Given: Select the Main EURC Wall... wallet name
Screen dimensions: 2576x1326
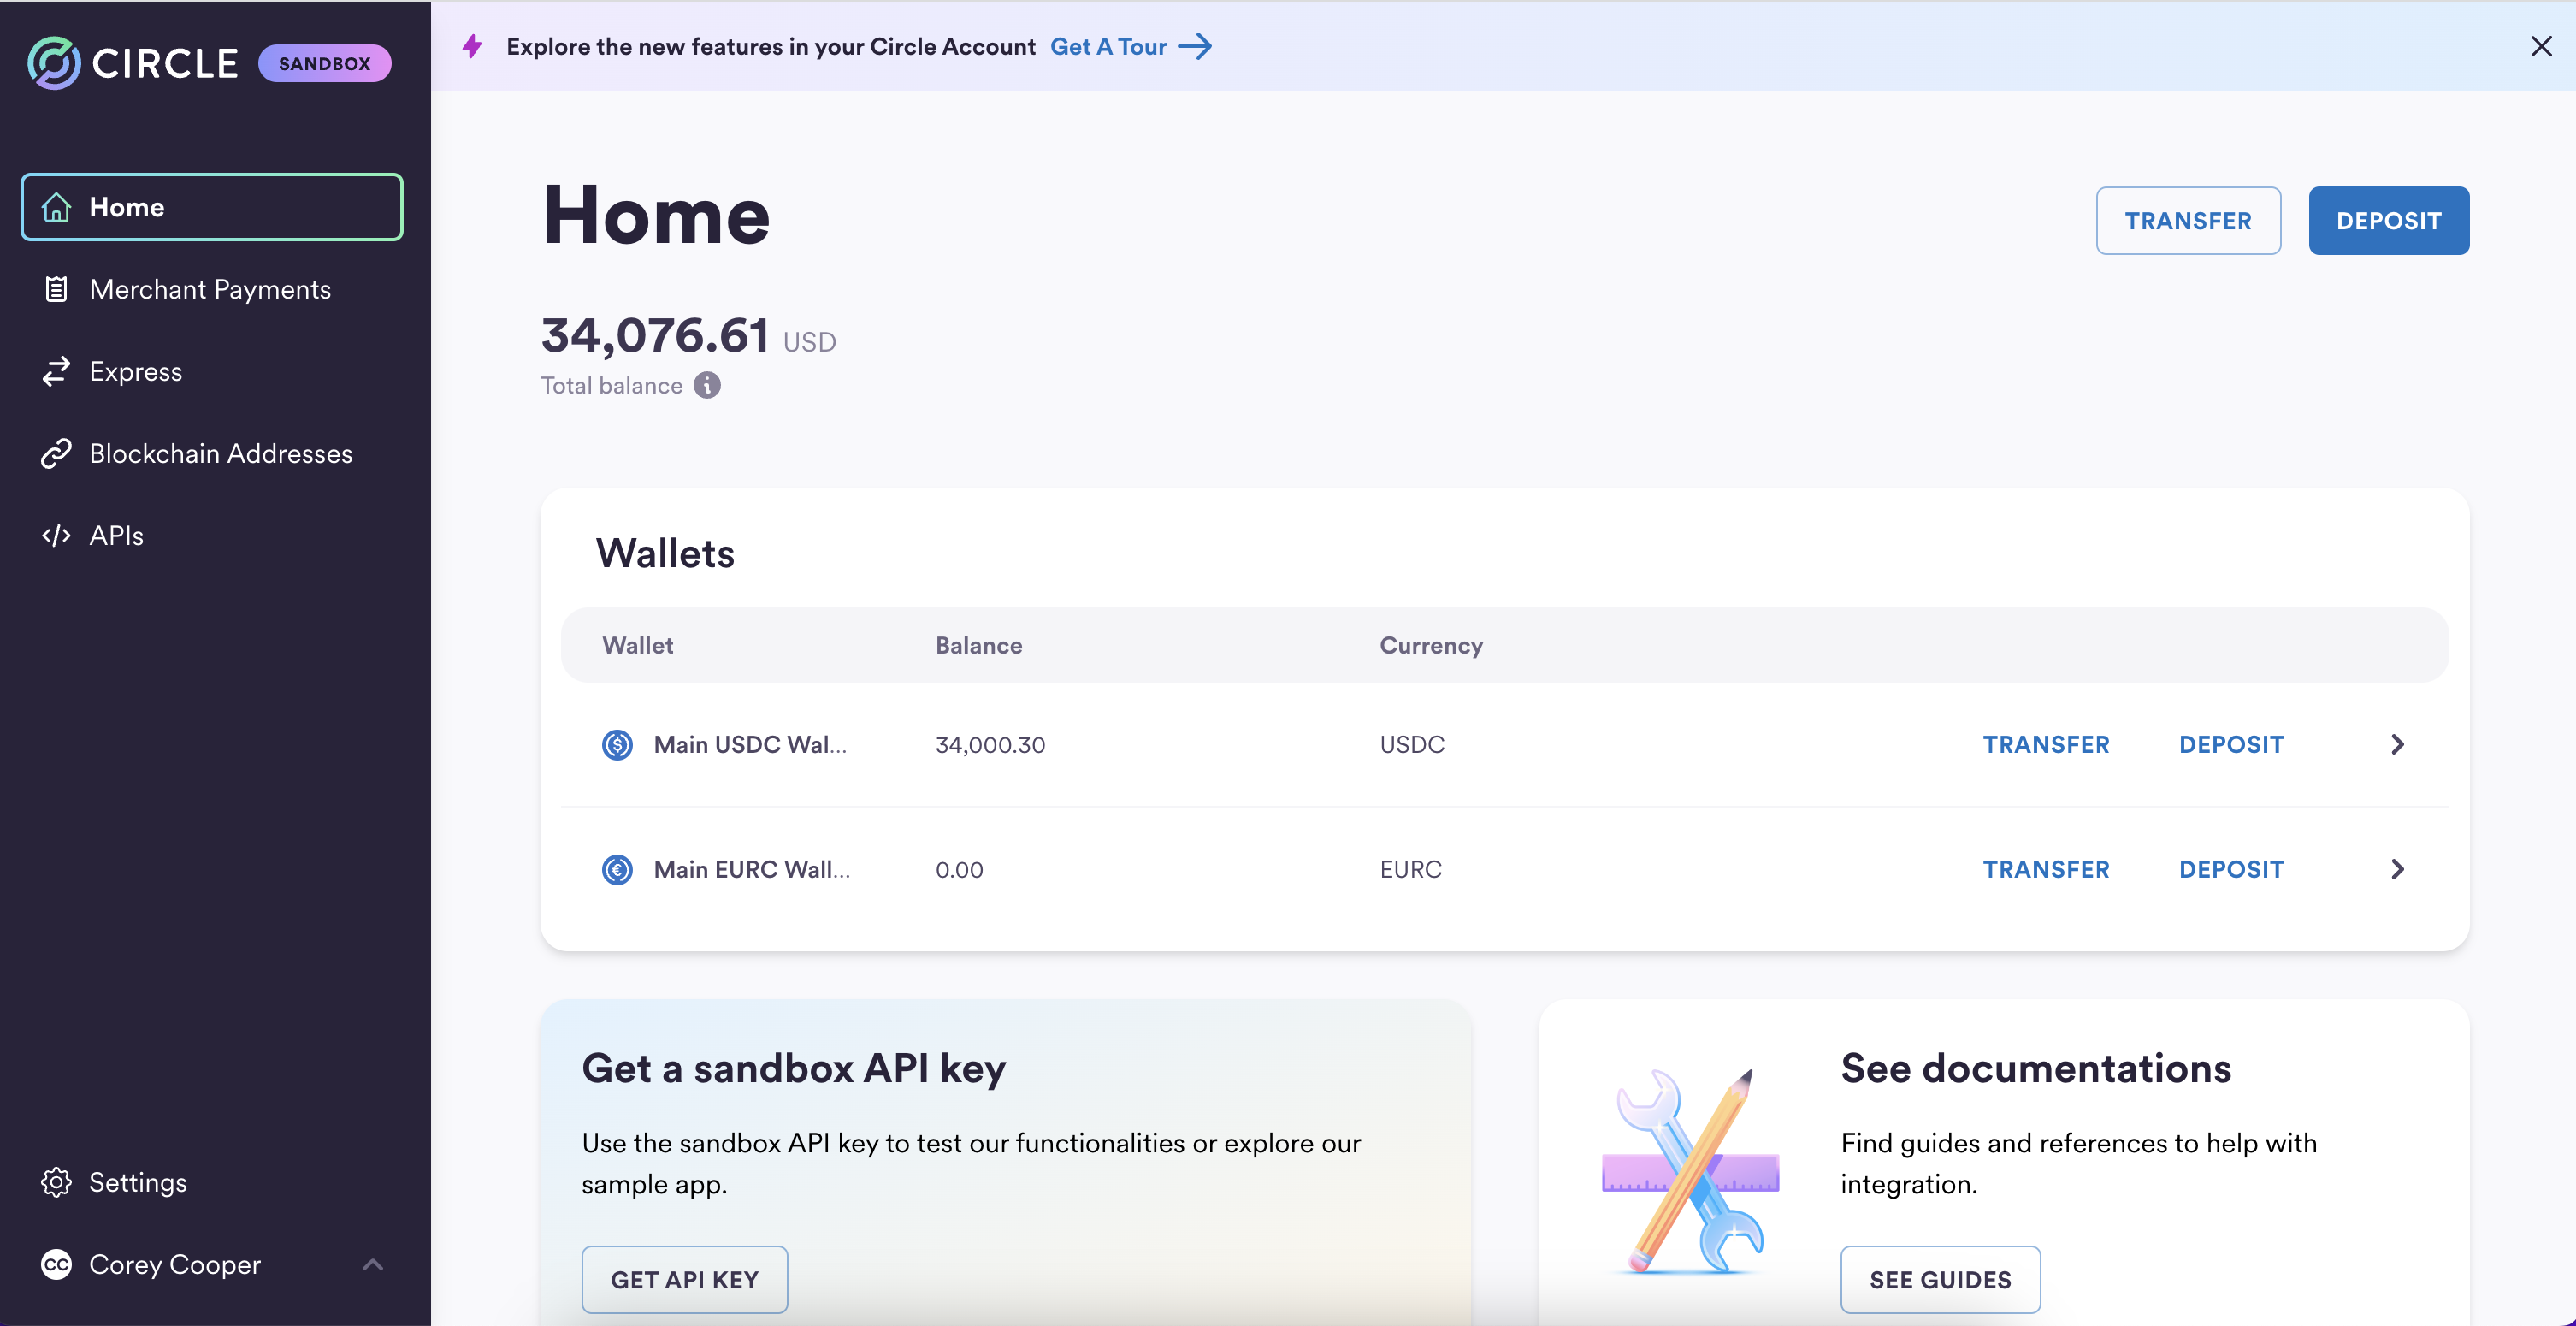Looking at the screenshot, I should coord(752,869).
